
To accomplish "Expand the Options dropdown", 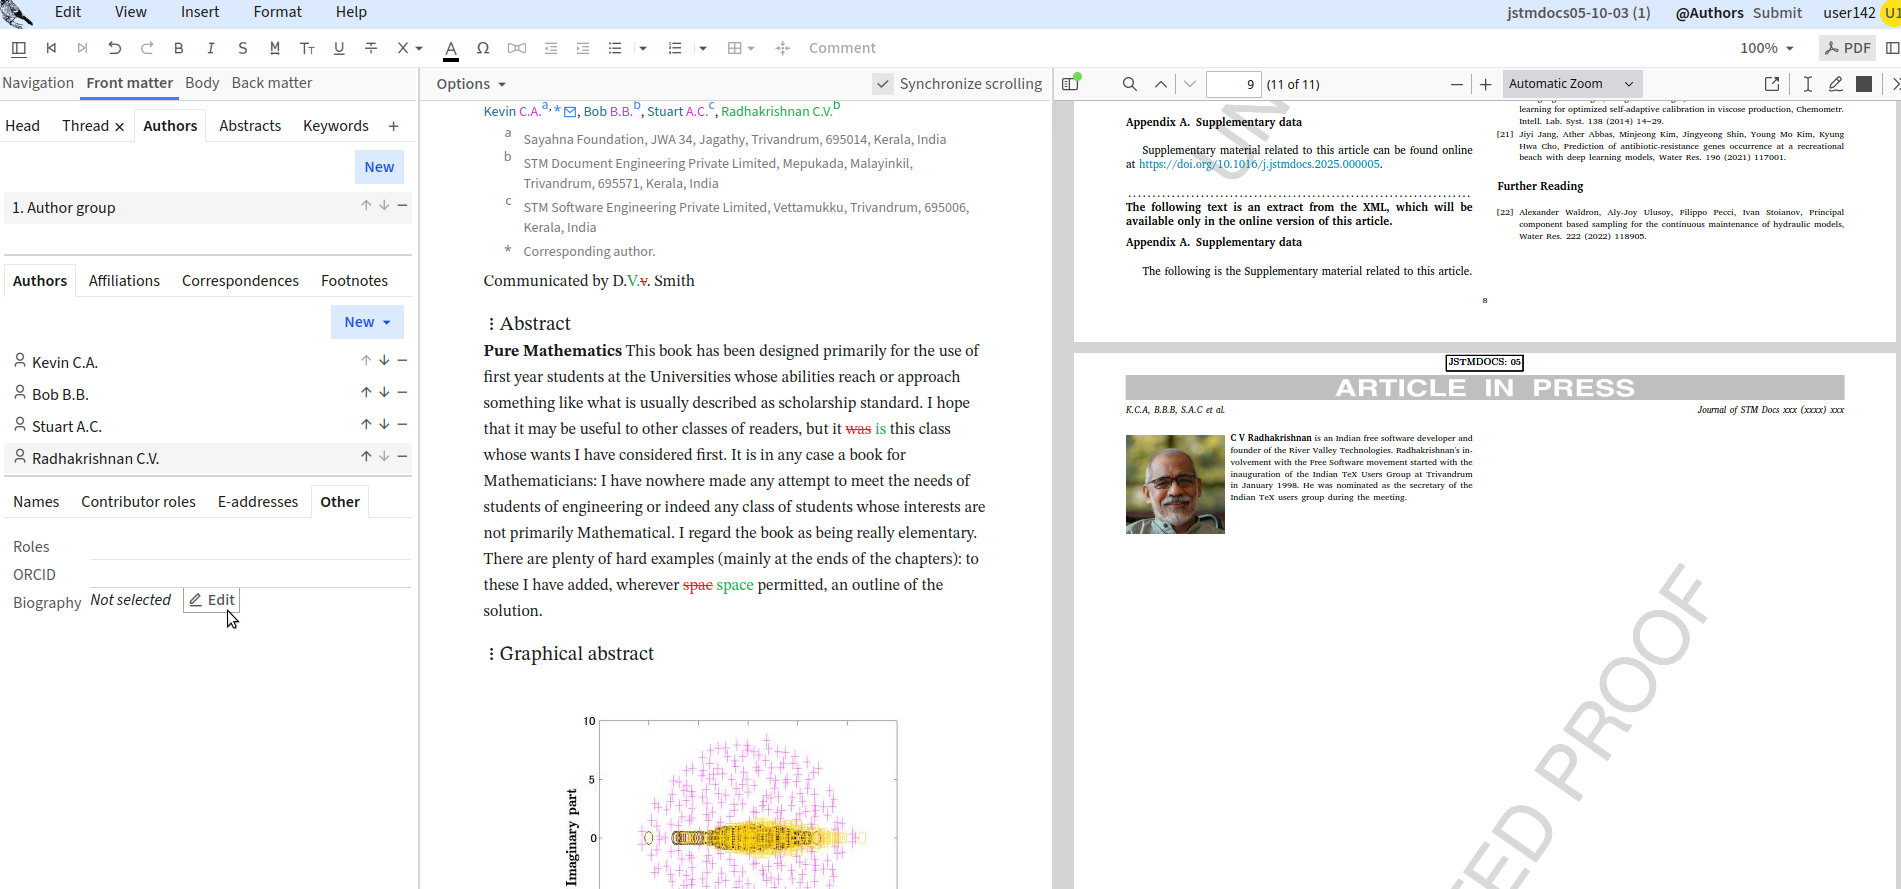I will 471,84.
